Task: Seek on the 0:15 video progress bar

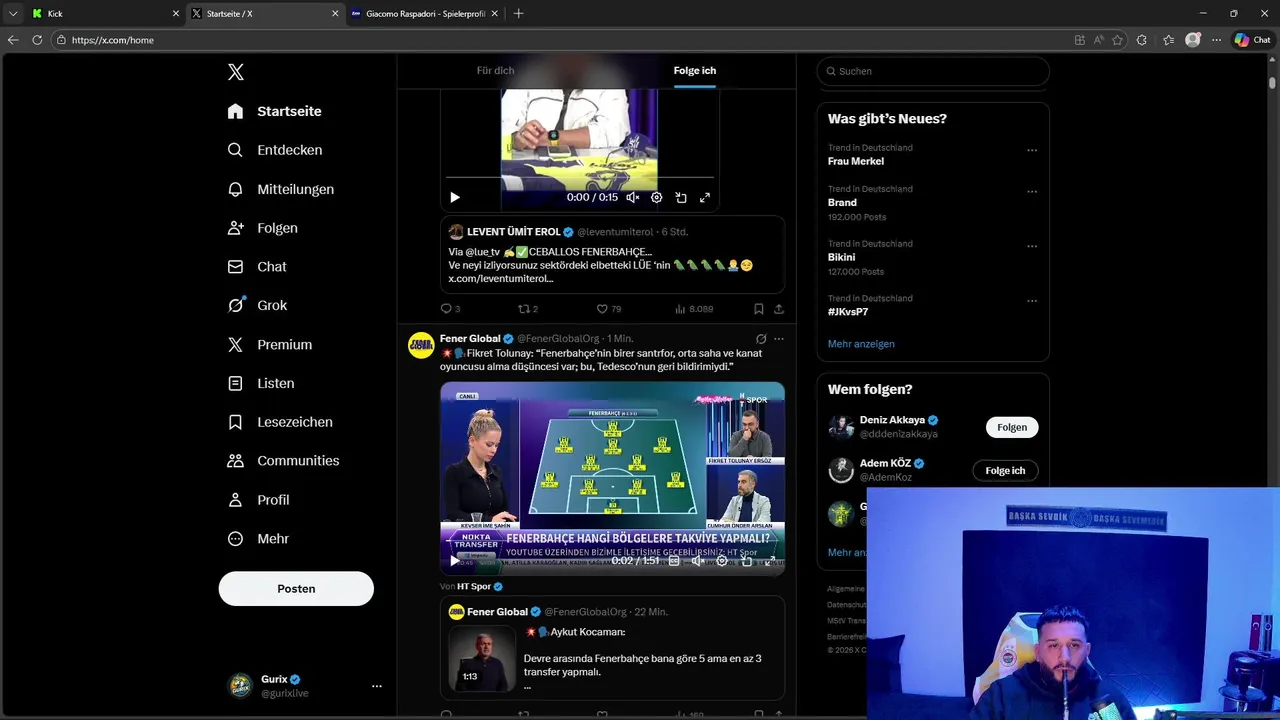Action: 580,179
